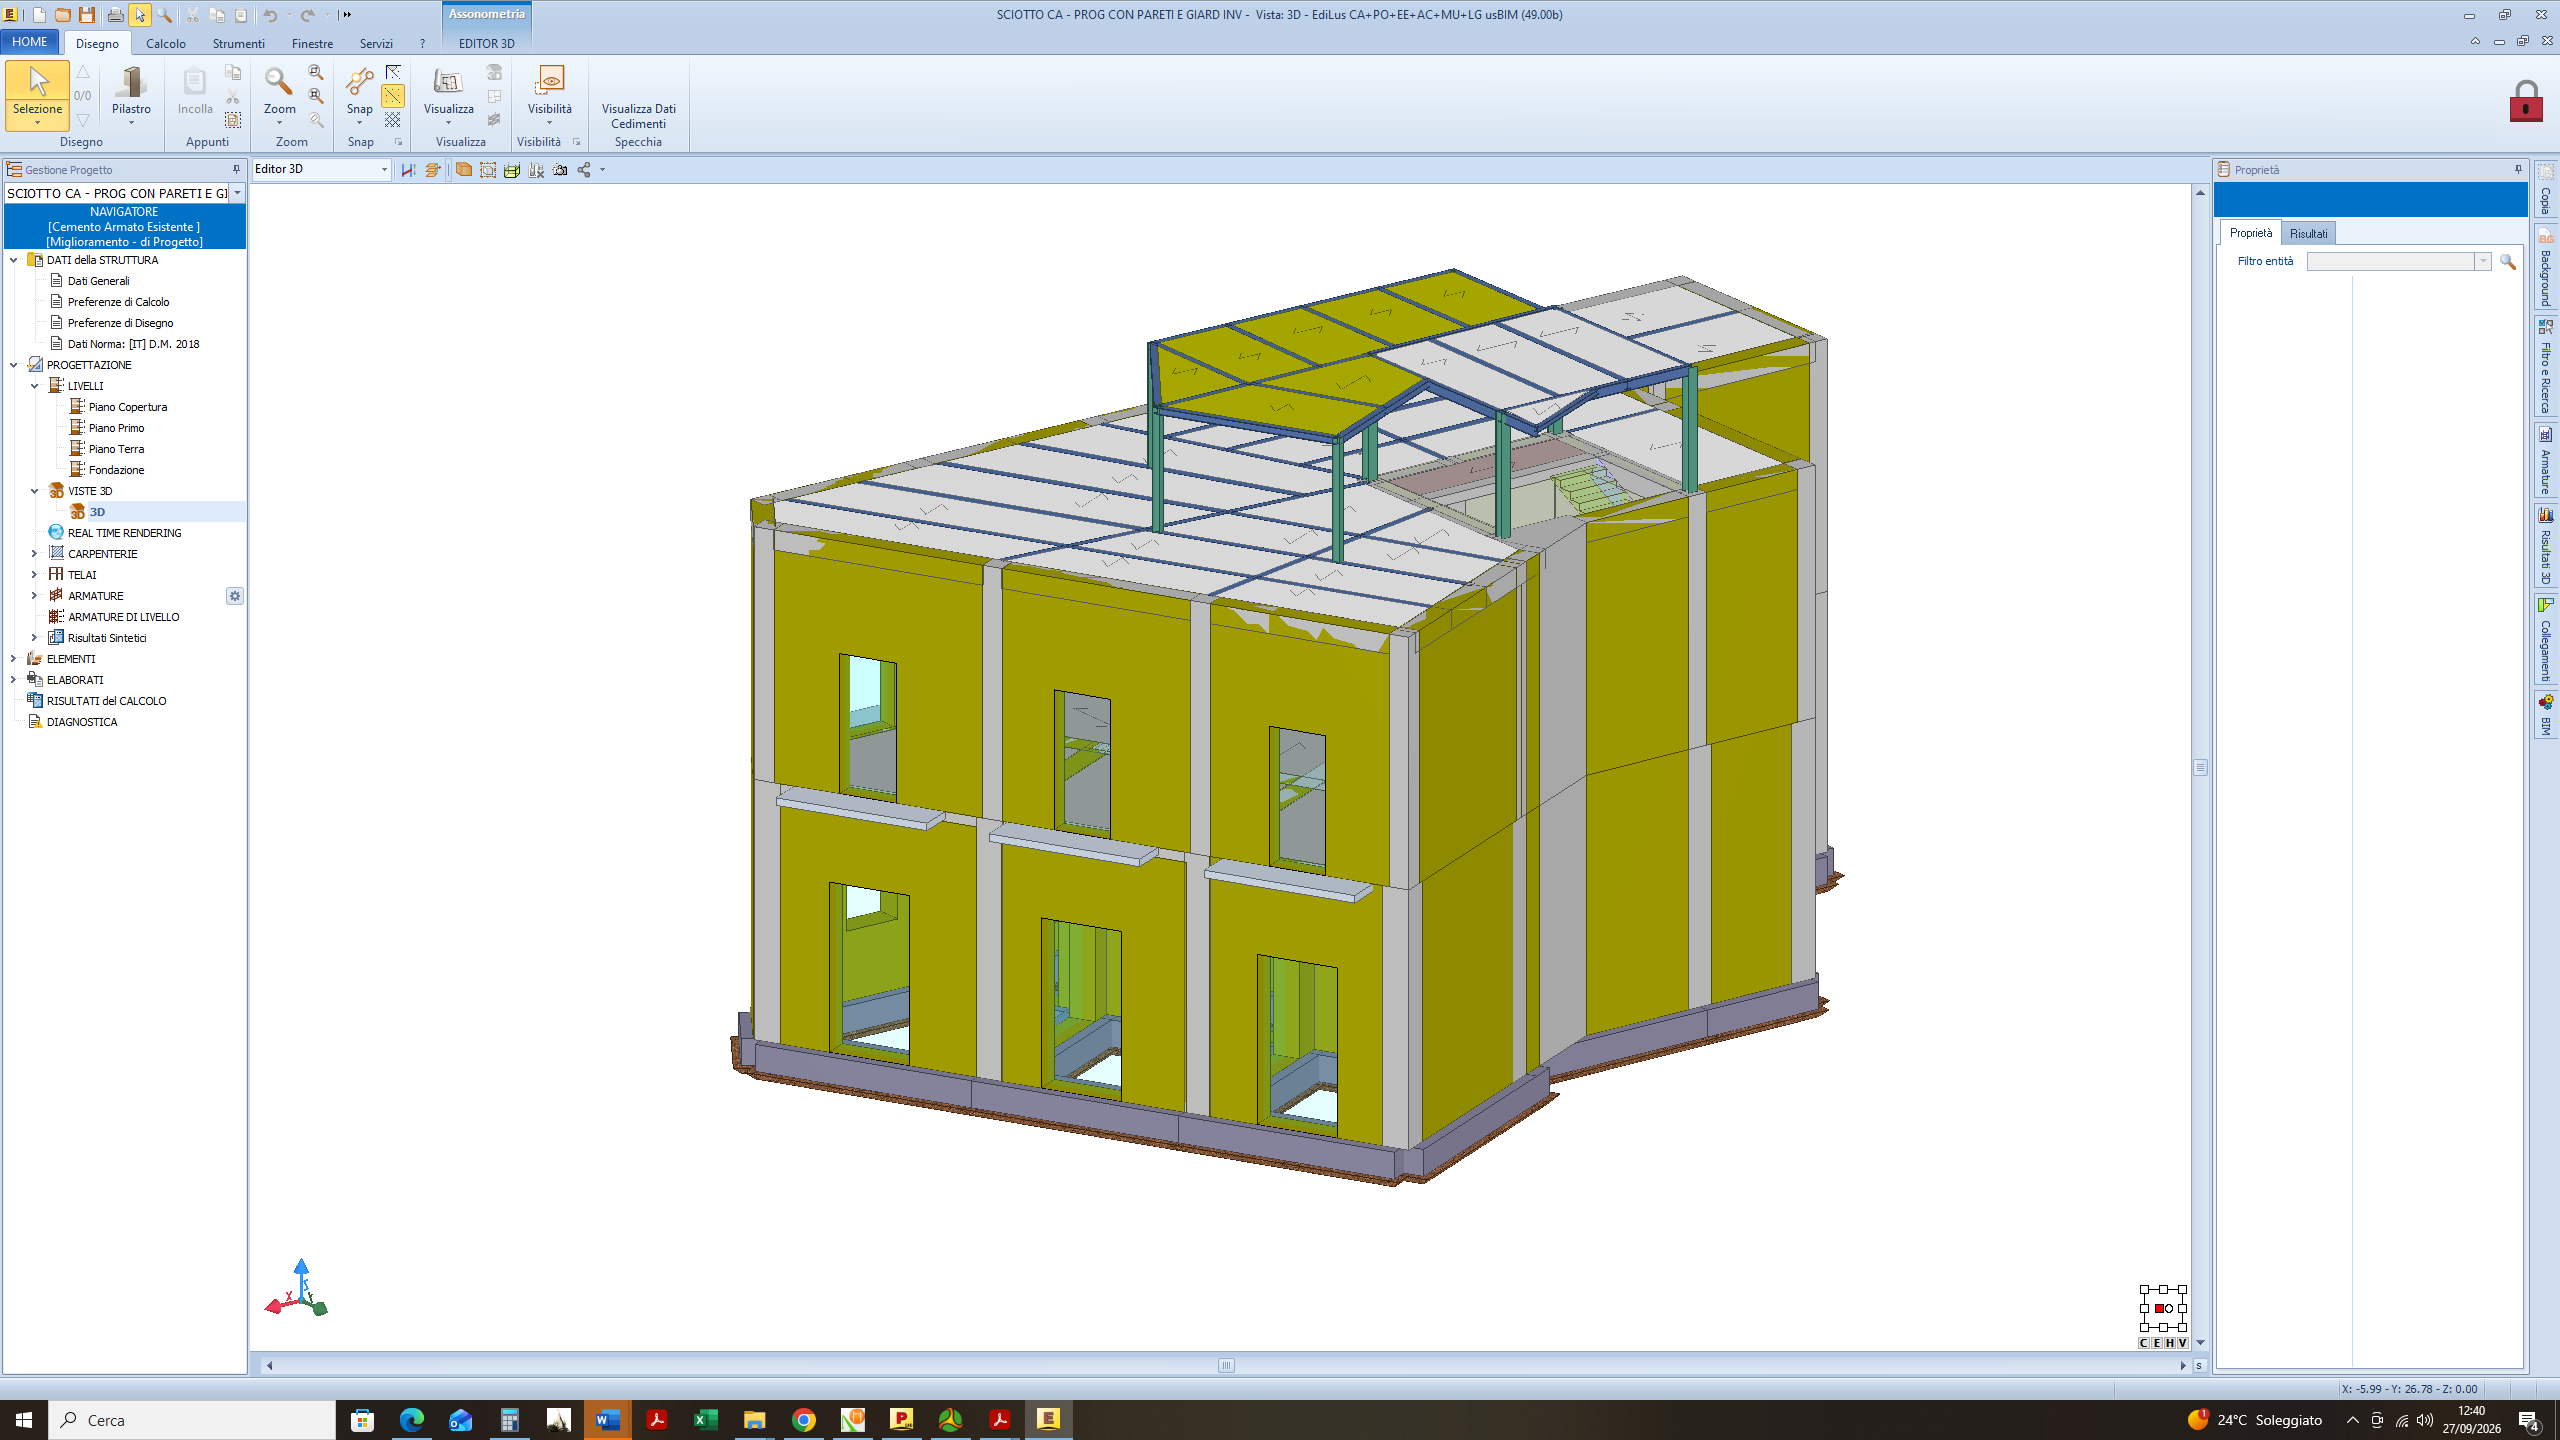This screenshot has height=1440, width=2560.
Task: Open the Piano Primo level
Action: pyautogui.click(x=116, y=428)
